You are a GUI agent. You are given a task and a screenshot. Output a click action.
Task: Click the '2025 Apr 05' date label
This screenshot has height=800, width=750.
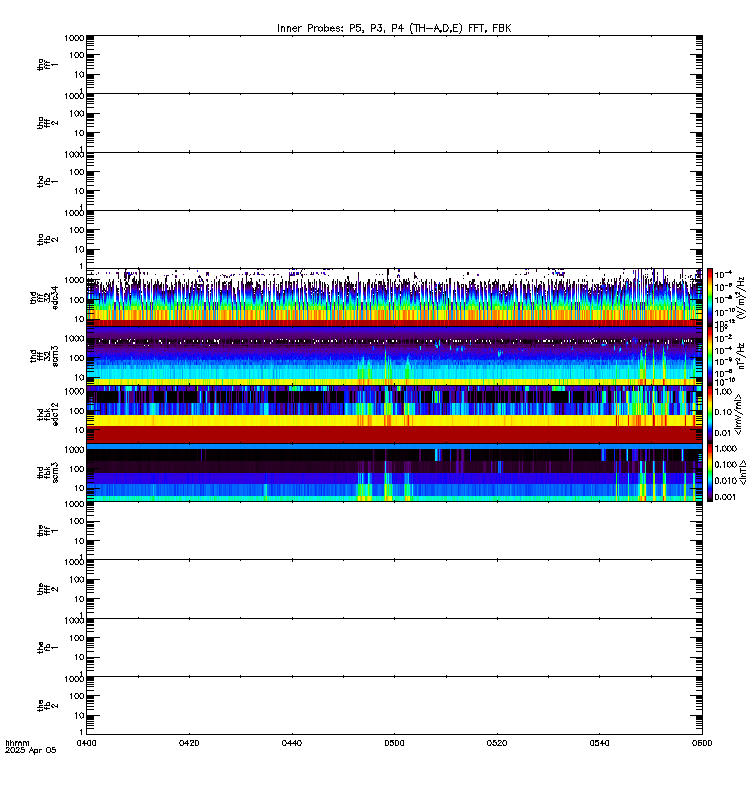pyautogui.click(x=31, y=751)
